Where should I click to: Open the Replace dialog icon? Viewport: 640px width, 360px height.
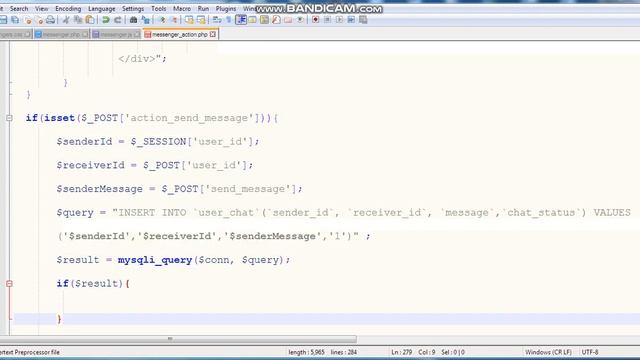pos(146,20)
